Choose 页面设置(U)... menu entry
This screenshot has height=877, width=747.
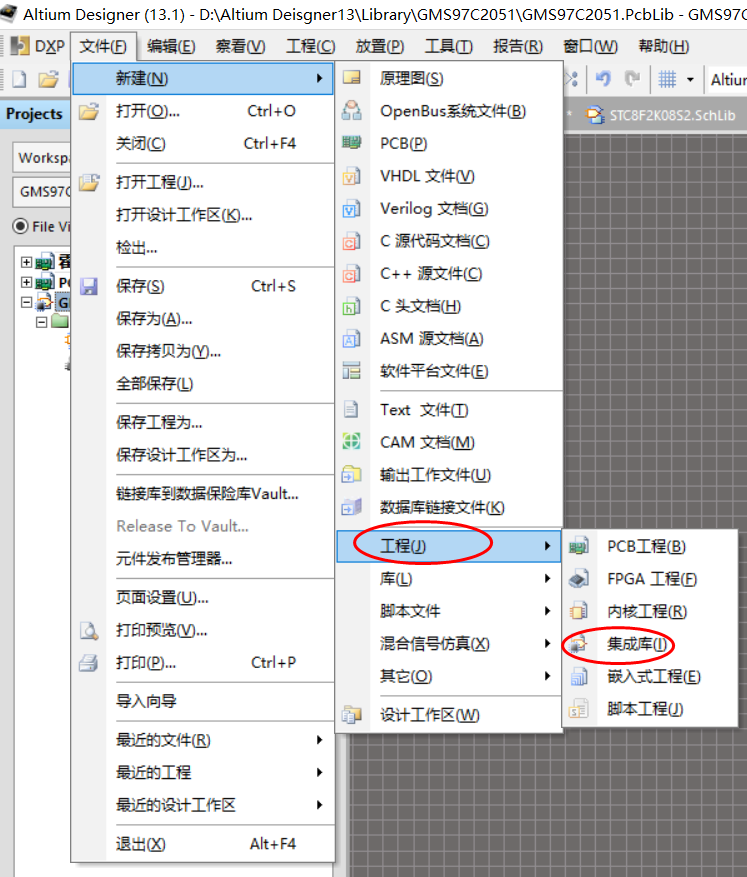204,597
